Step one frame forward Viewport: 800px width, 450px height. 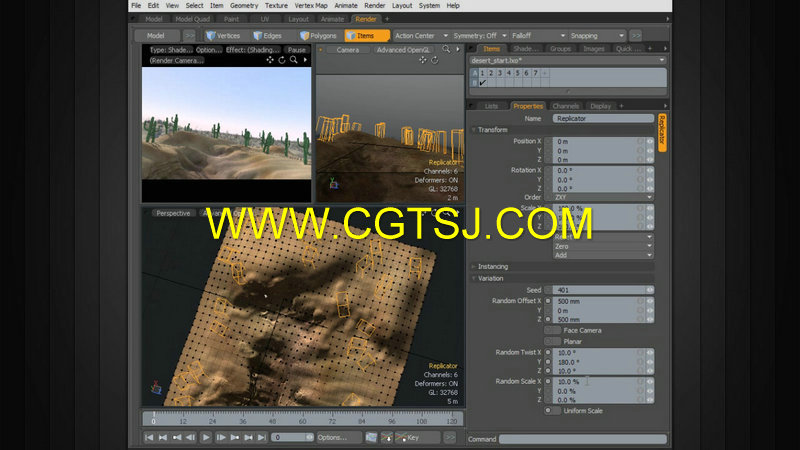pyautogui.click(x=221, y=437)
